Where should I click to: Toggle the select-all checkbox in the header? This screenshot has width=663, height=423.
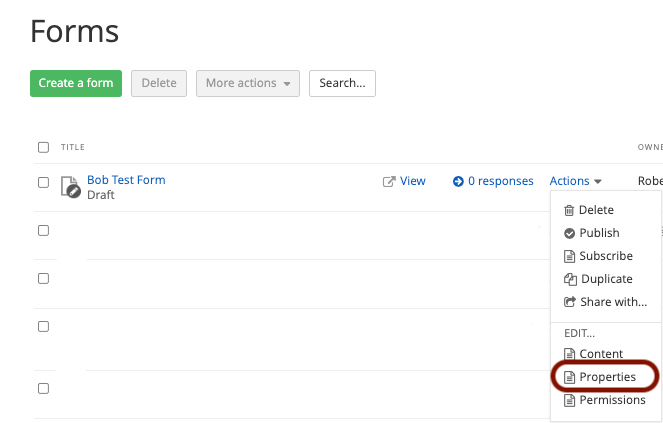point(44,147)
